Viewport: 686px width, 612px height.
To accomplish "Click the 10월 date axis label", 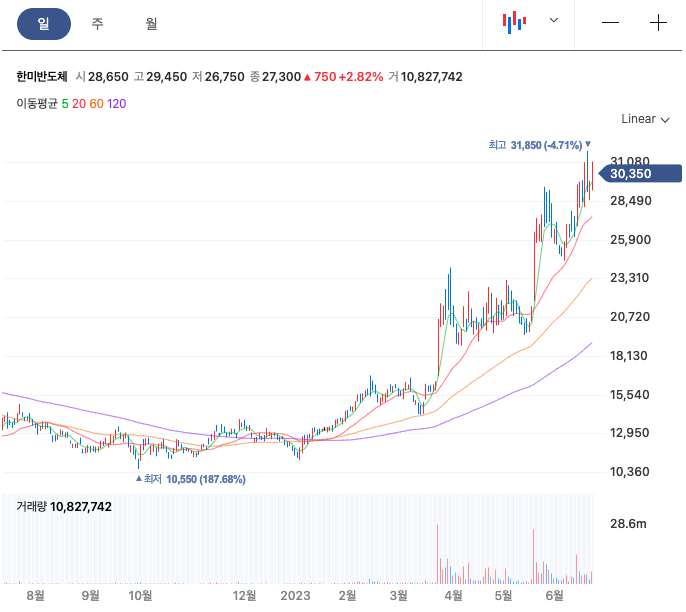I will coord(140,595).
